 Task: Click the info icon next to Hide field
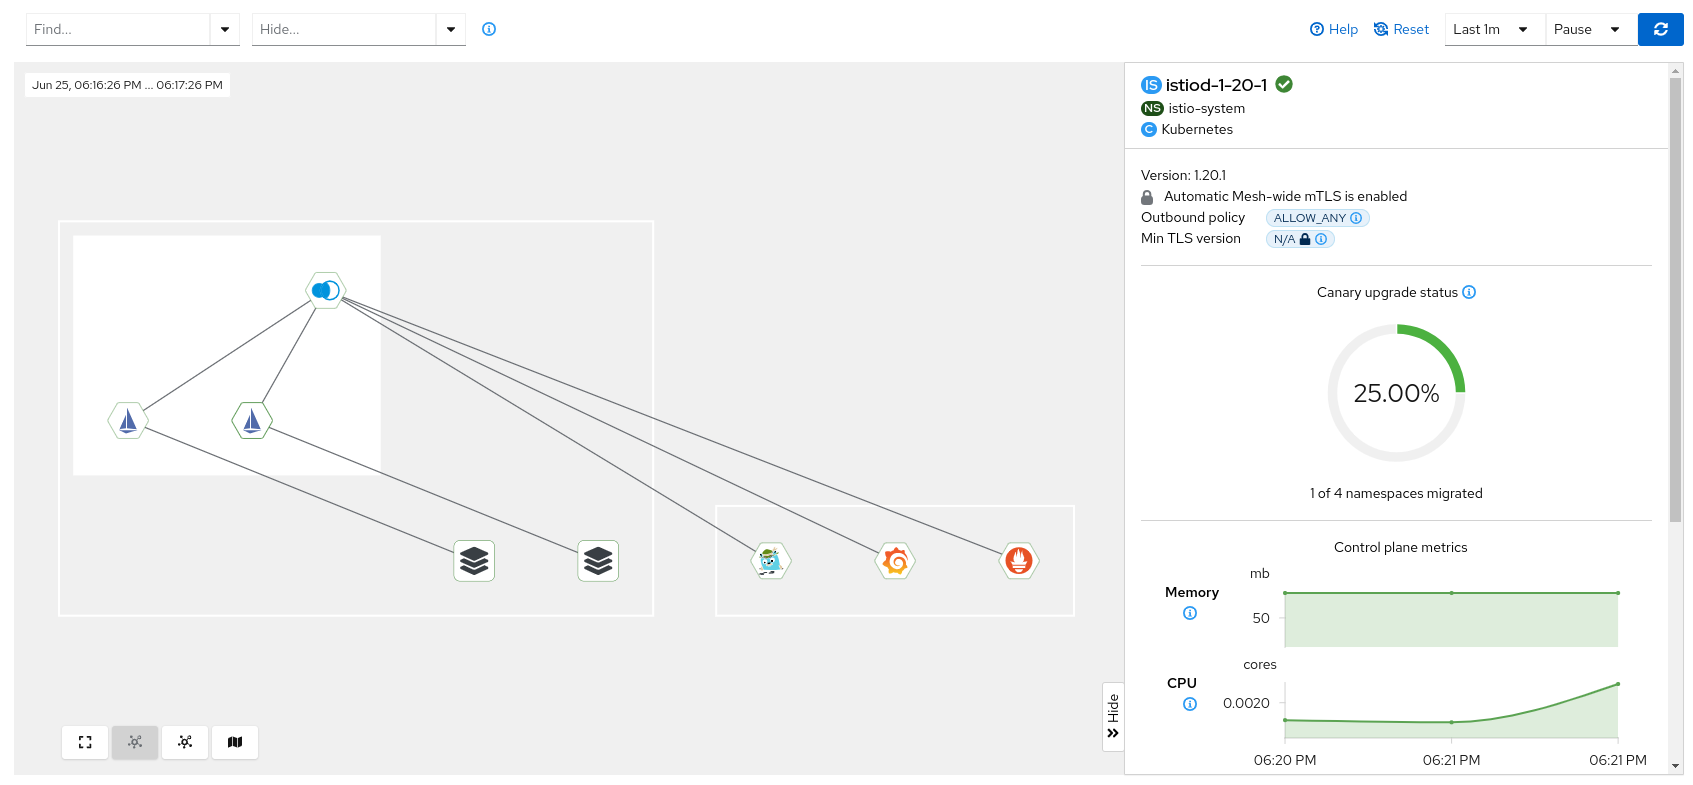point(489,29)
